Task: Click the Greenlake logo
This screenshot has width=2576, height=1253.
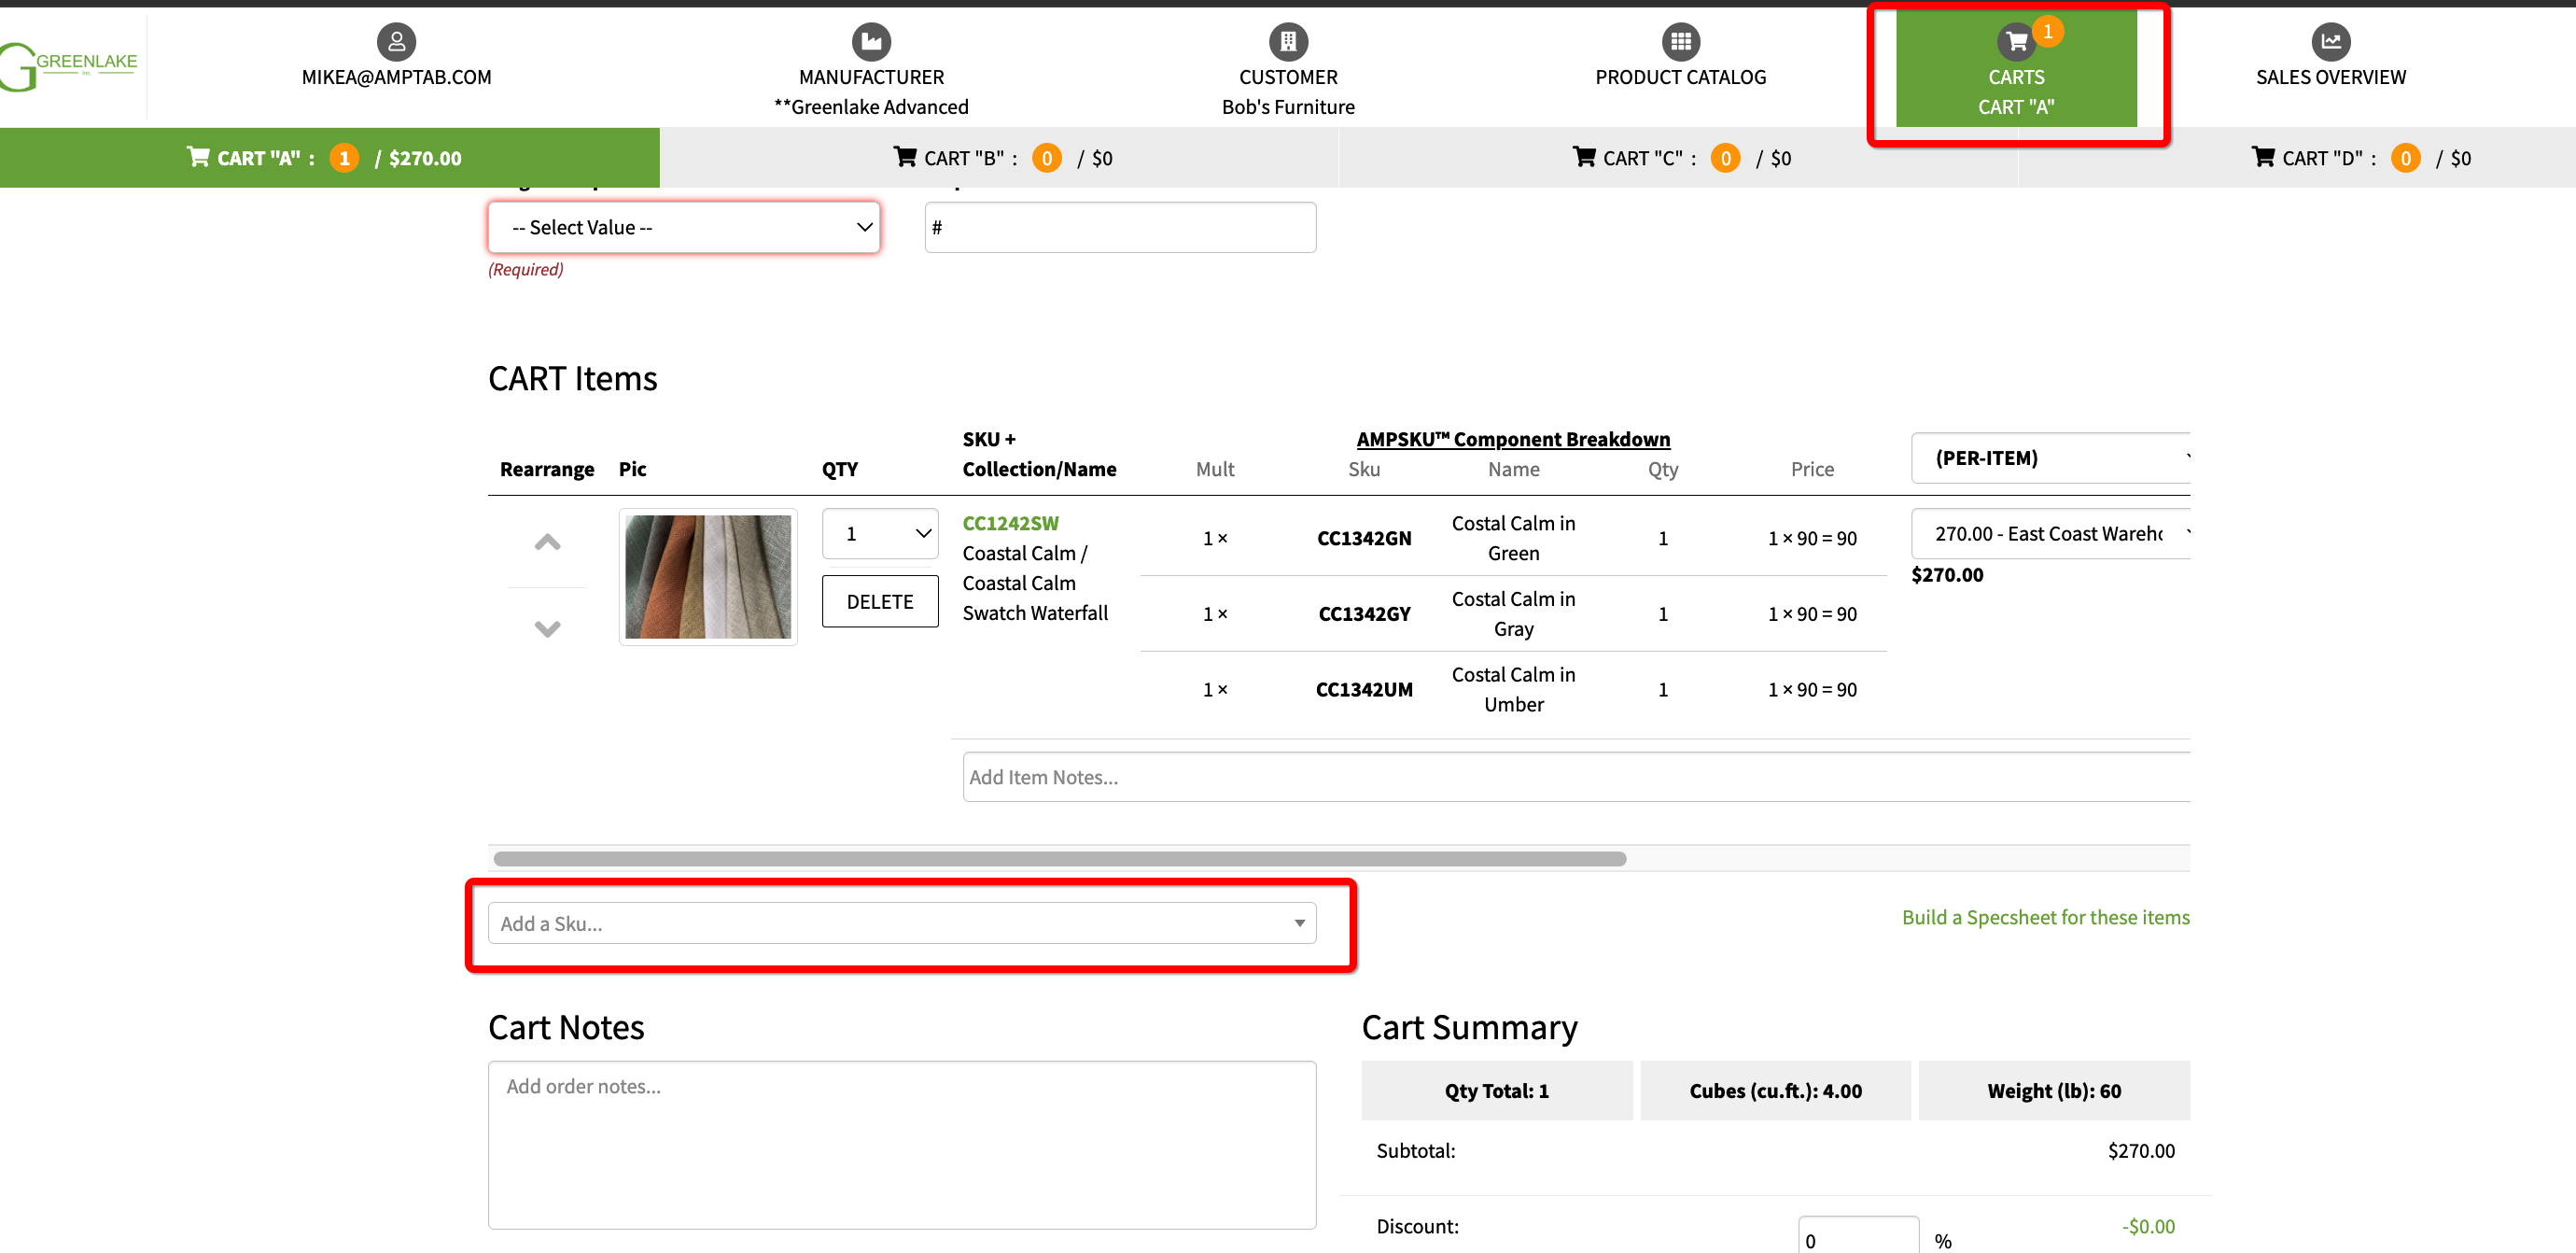Action: click(70, 65)
